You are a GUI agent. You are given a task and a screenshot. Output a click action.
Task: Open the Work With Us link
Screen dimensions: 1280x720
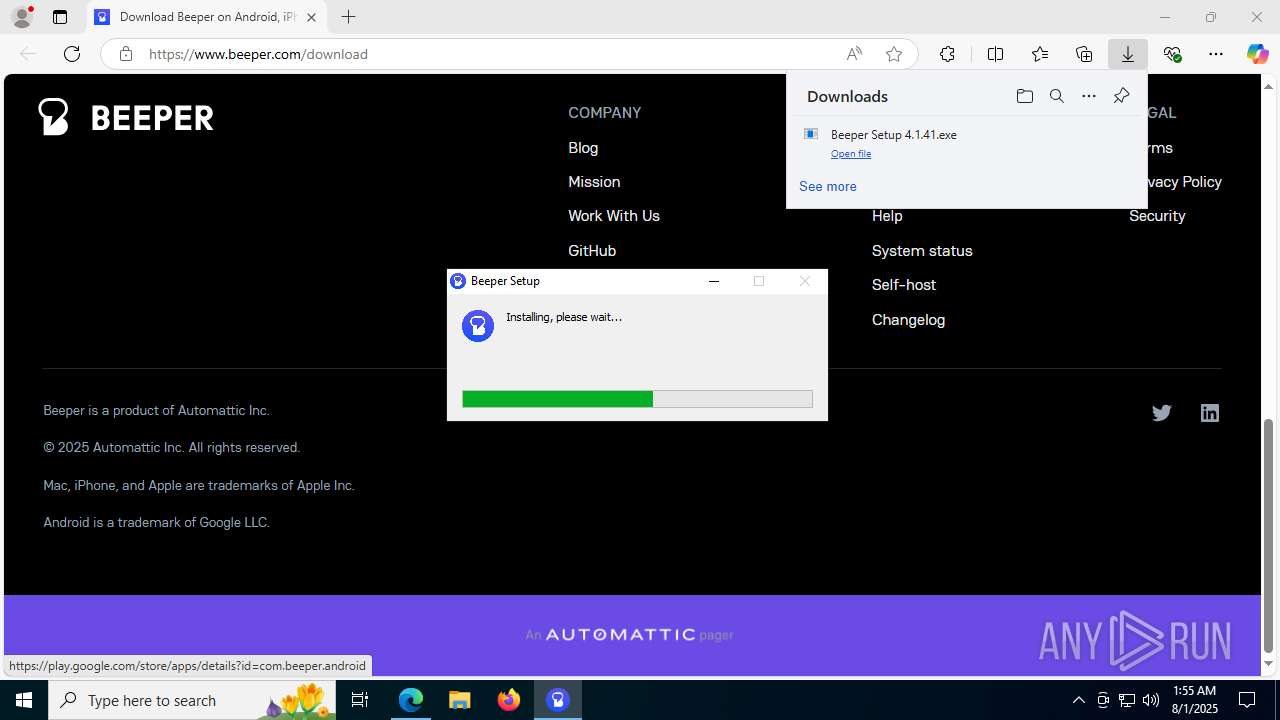614,216
